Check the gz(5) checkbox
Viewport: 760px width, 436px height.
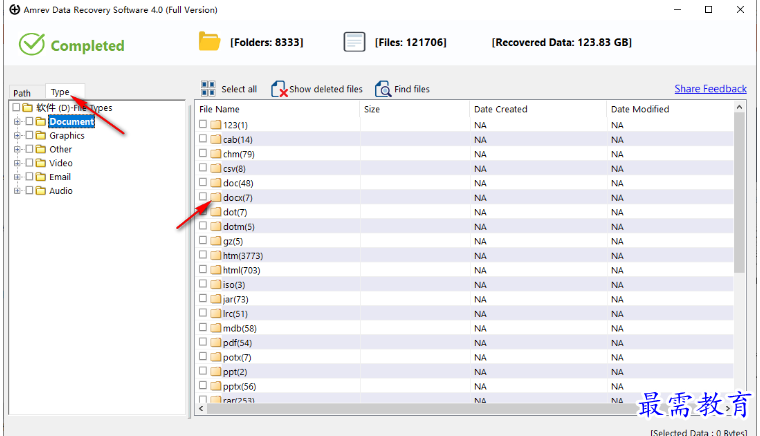pyautogui.click(x=203, y=240)
